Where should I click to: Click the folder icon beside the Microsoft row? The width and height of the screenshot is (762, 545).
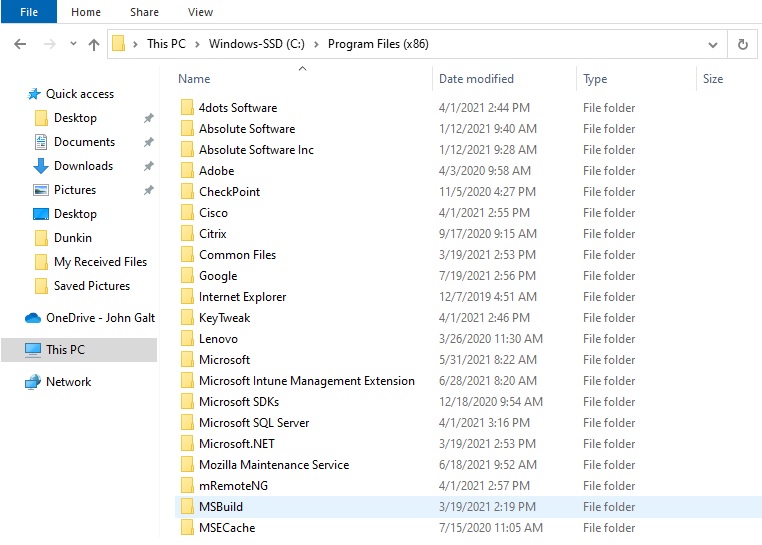click(187, 360)
